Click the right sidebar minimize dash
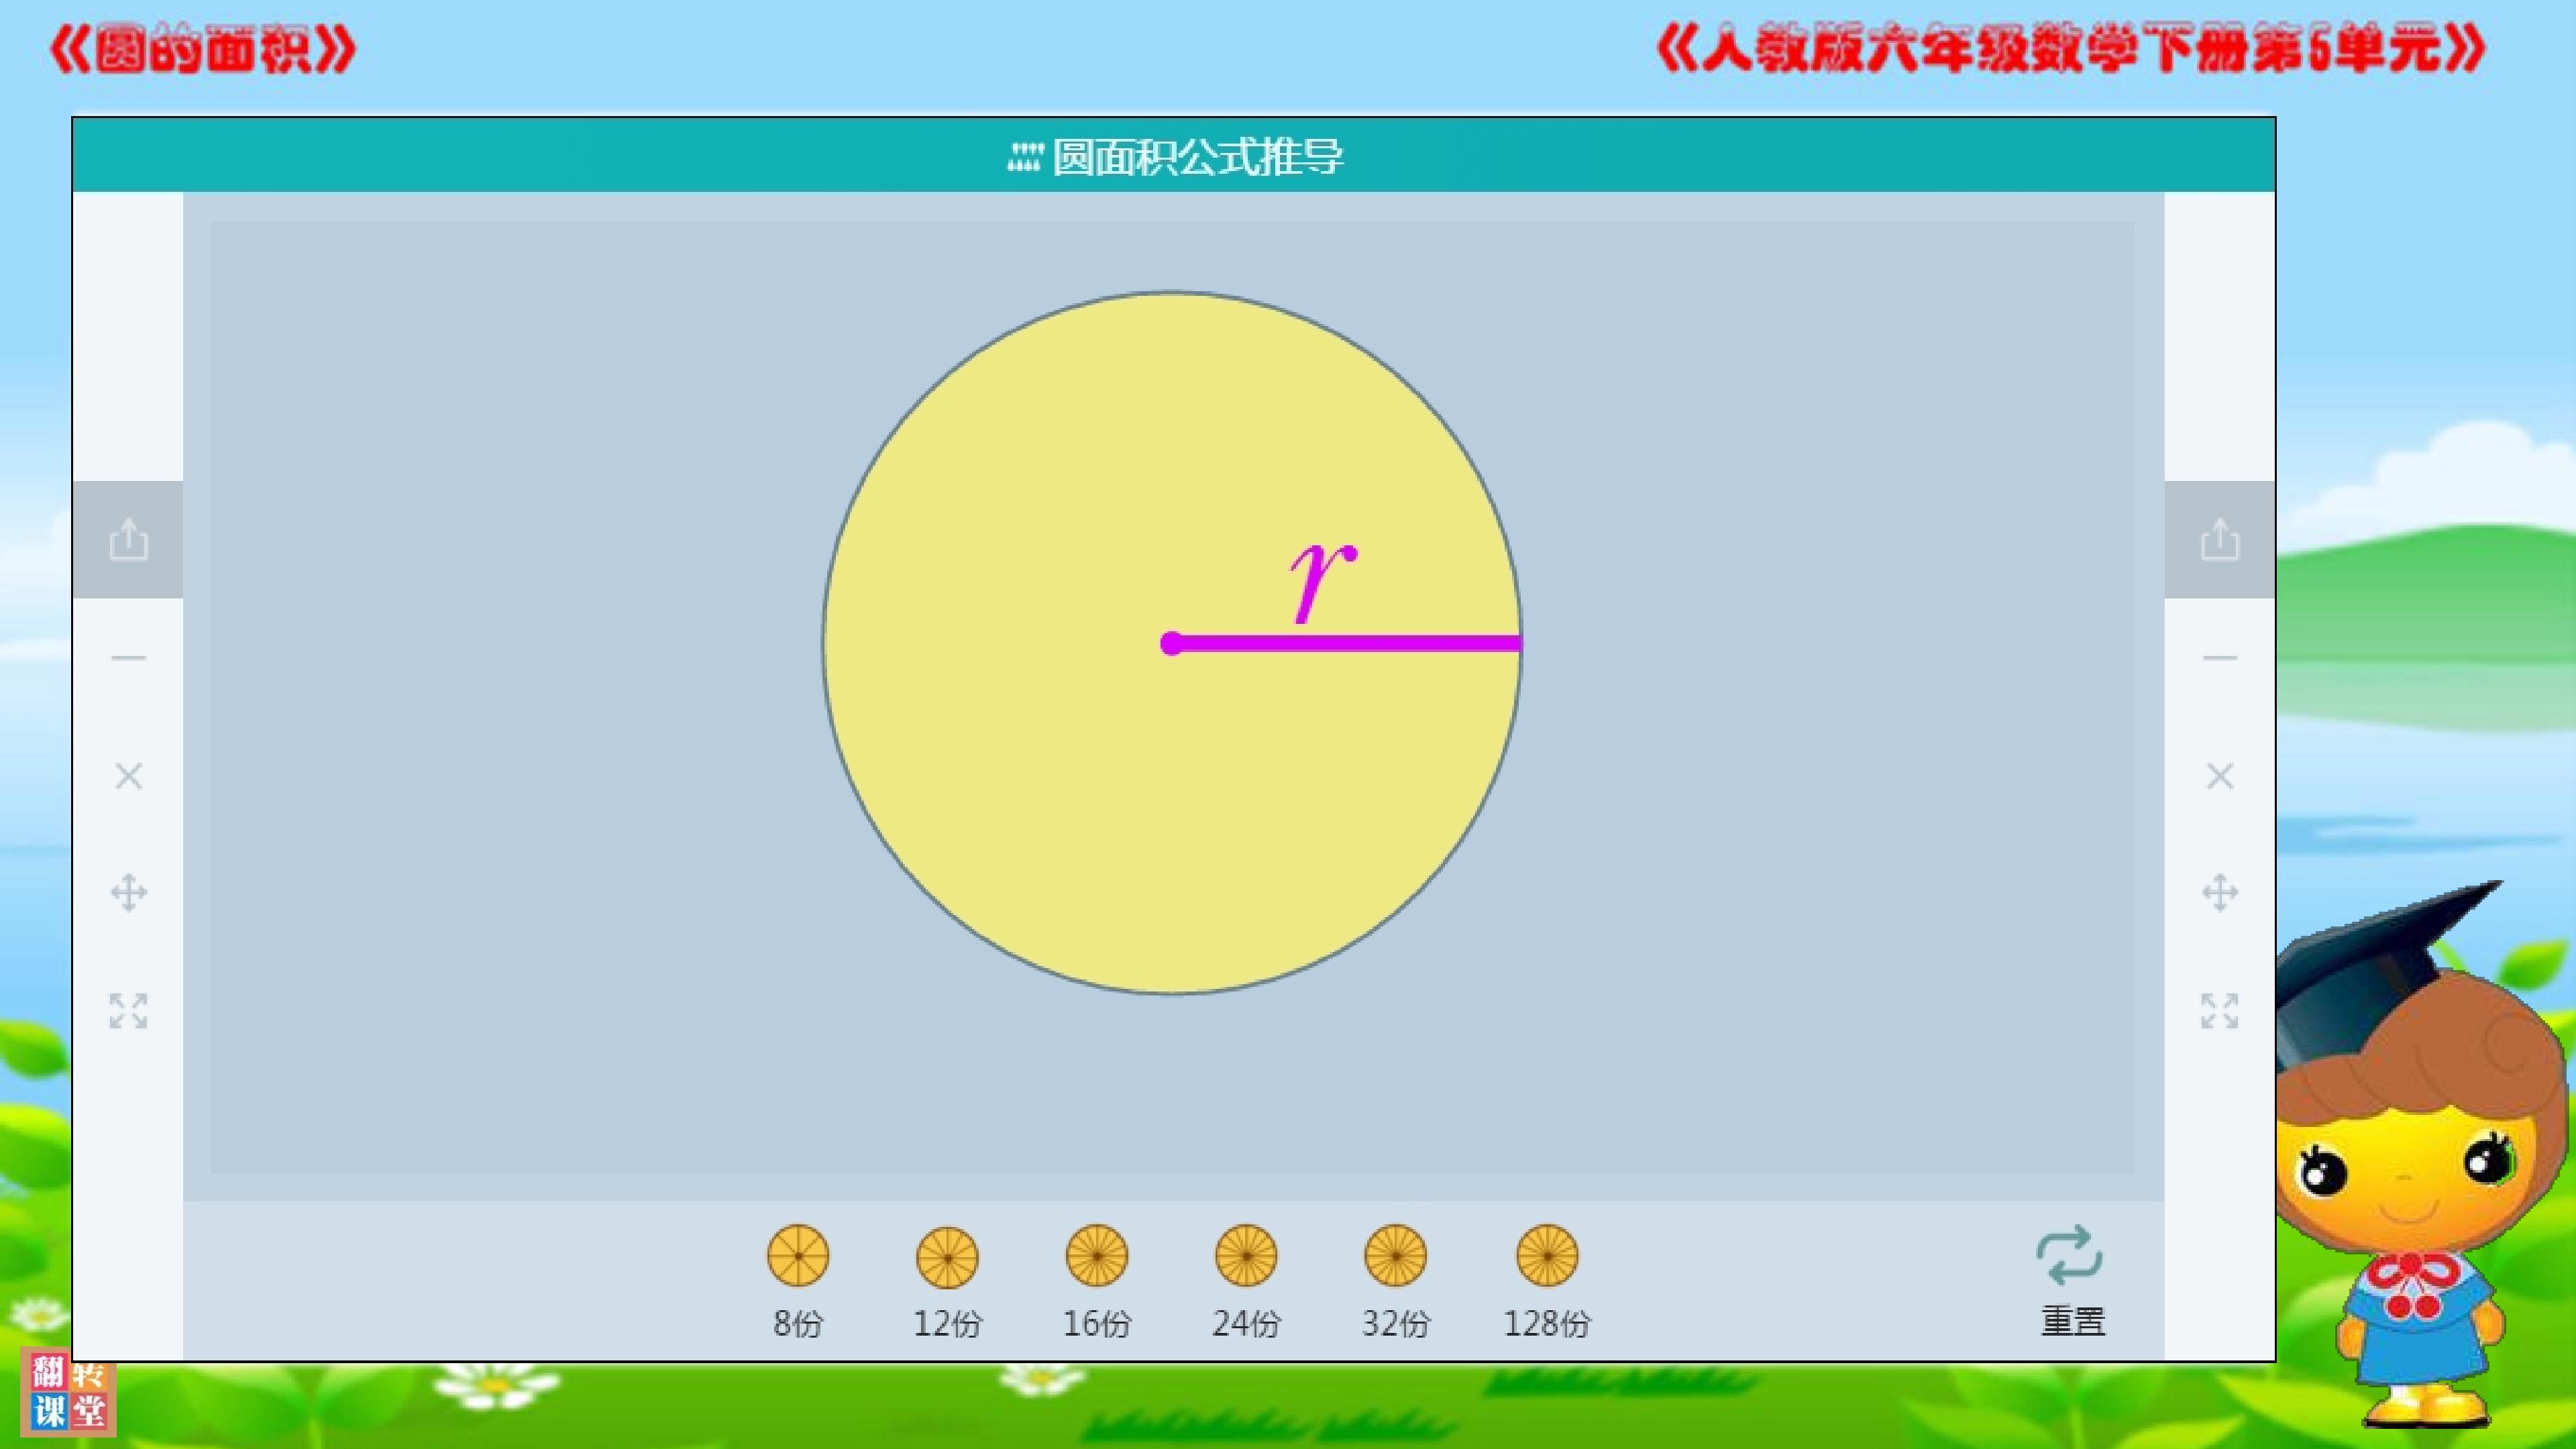2576x1449 pixels. click(x=2220, y=658)
